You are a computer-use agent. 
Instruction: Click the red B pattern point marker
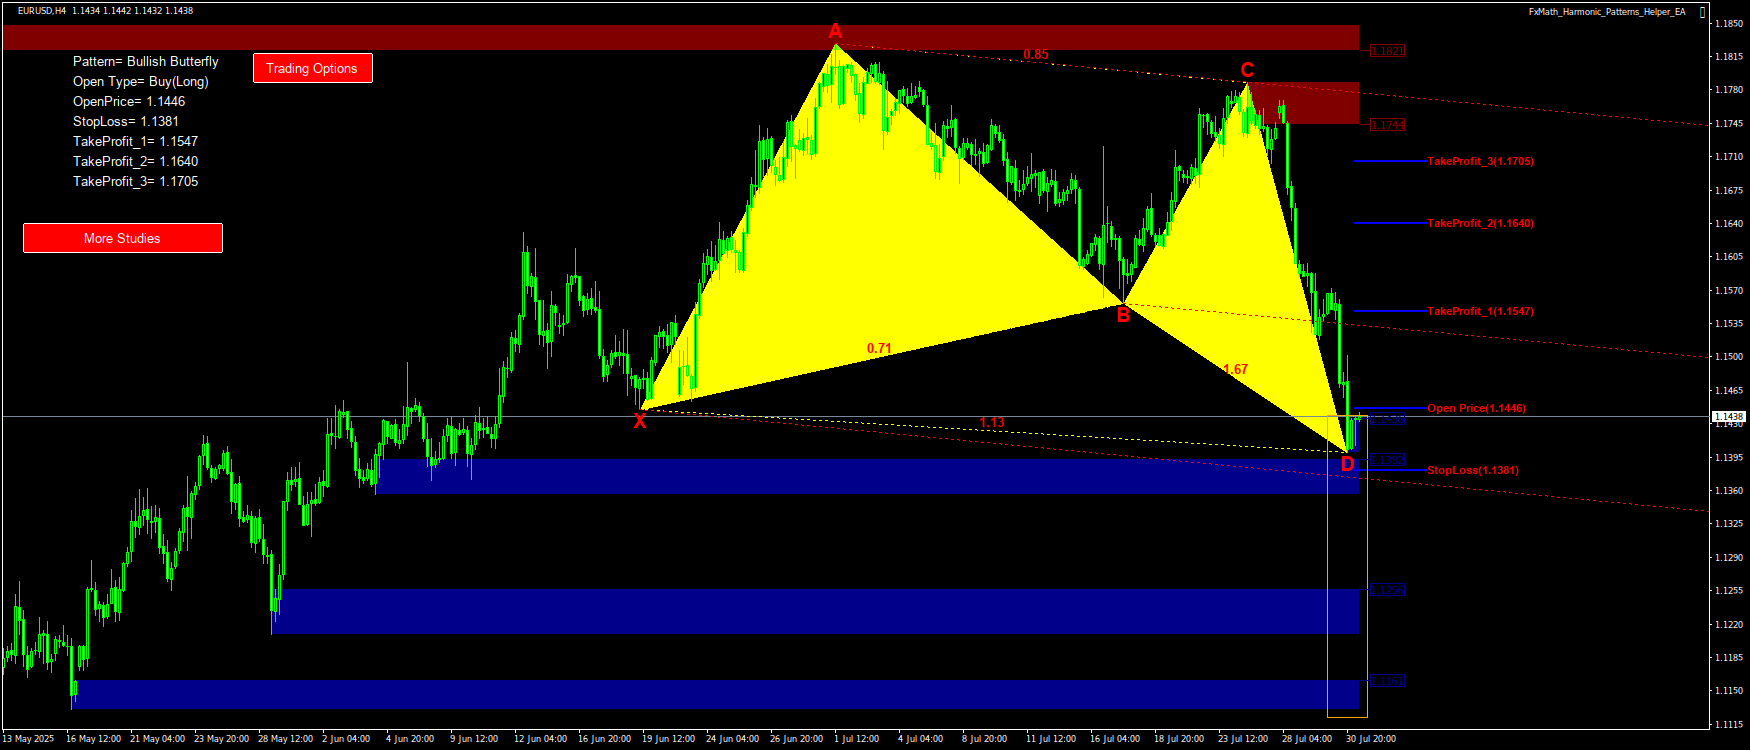pyautogui.click(x=1123, y=316)
